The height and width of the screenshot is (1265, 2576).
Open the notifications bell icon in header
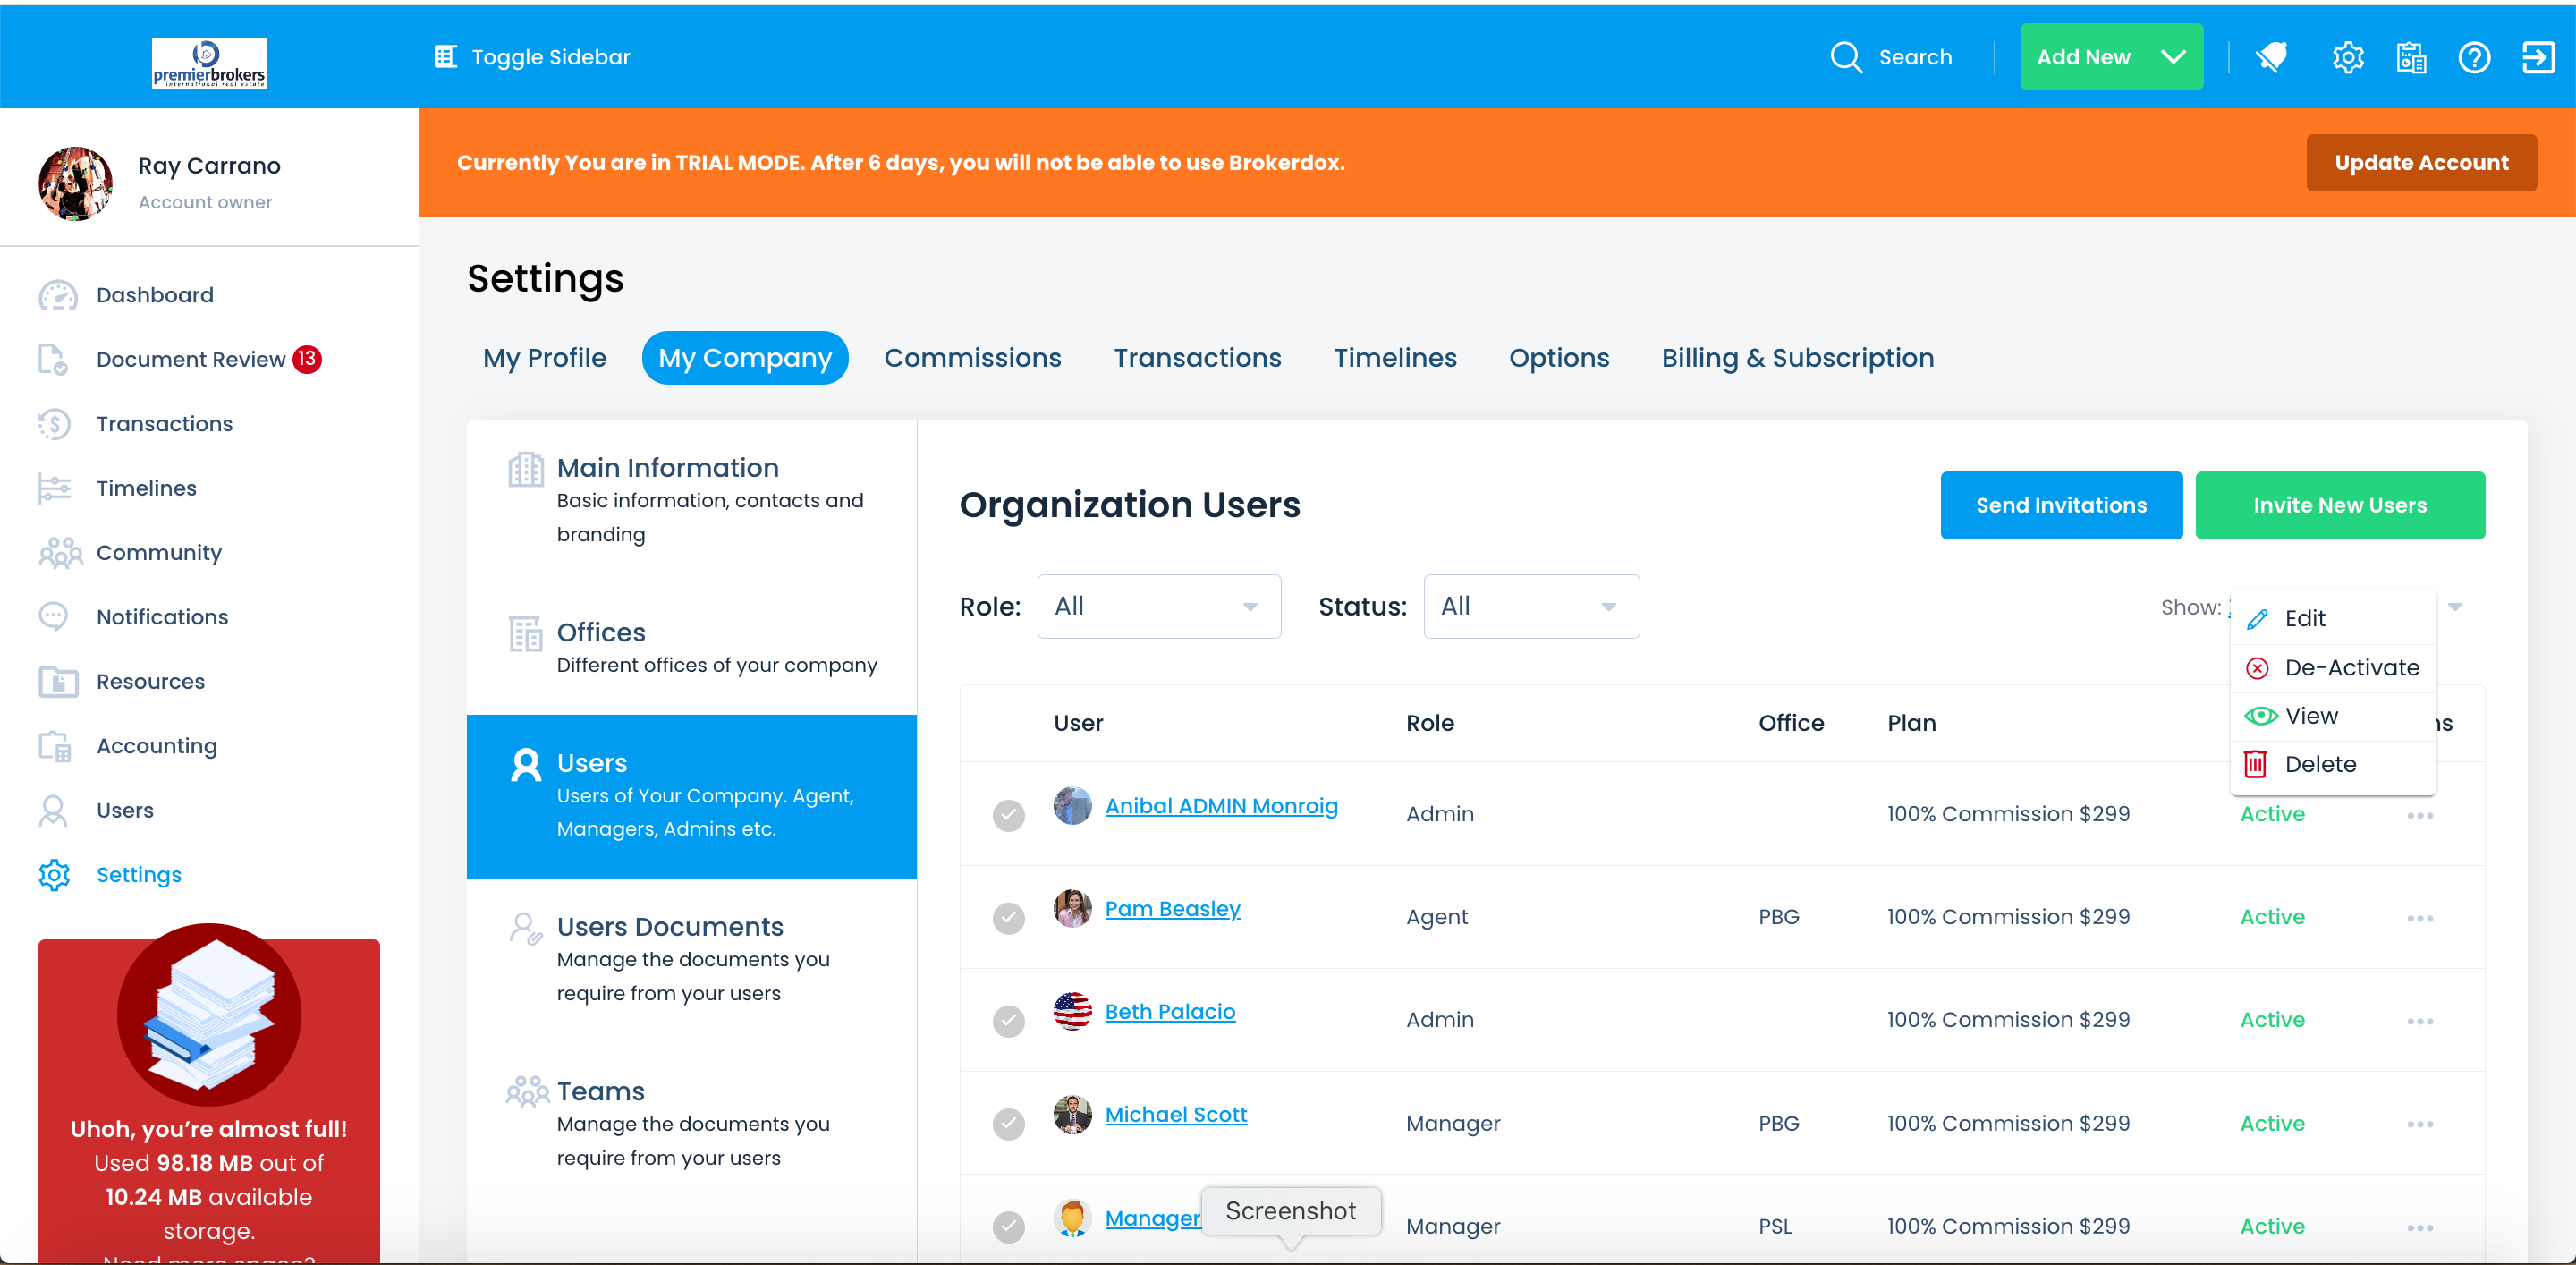2272,57
